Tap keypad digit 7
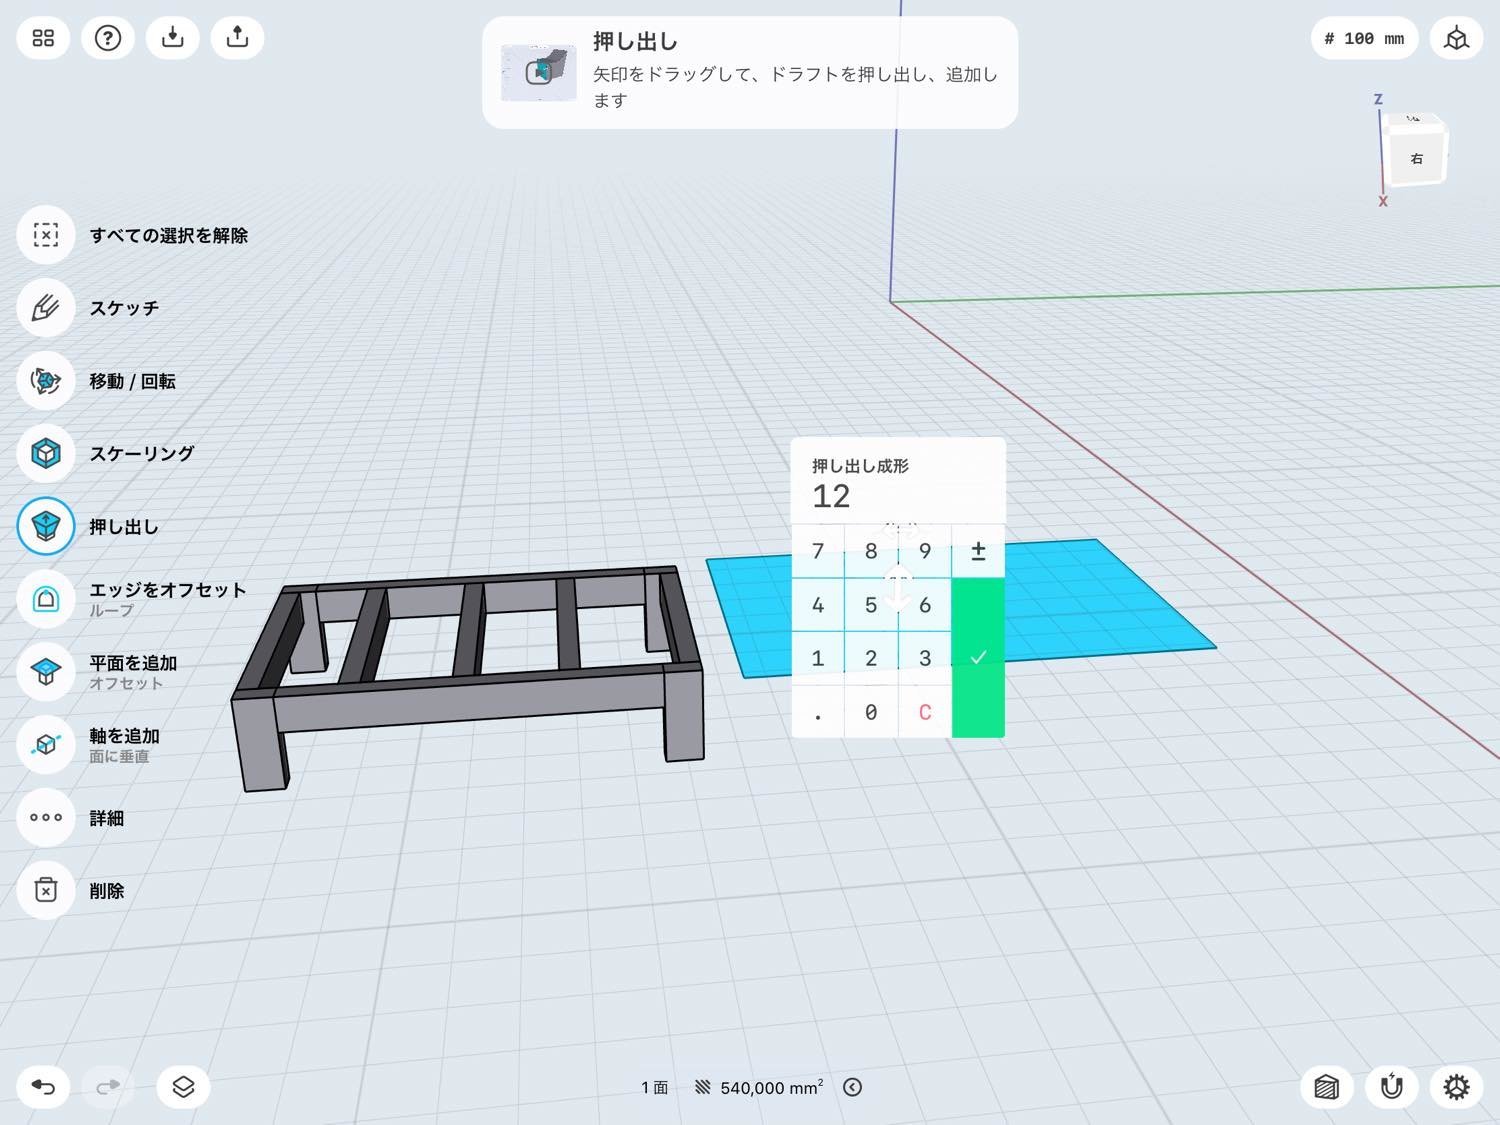The width and height of the screenshot is (1500, 1125). point(818,551)
